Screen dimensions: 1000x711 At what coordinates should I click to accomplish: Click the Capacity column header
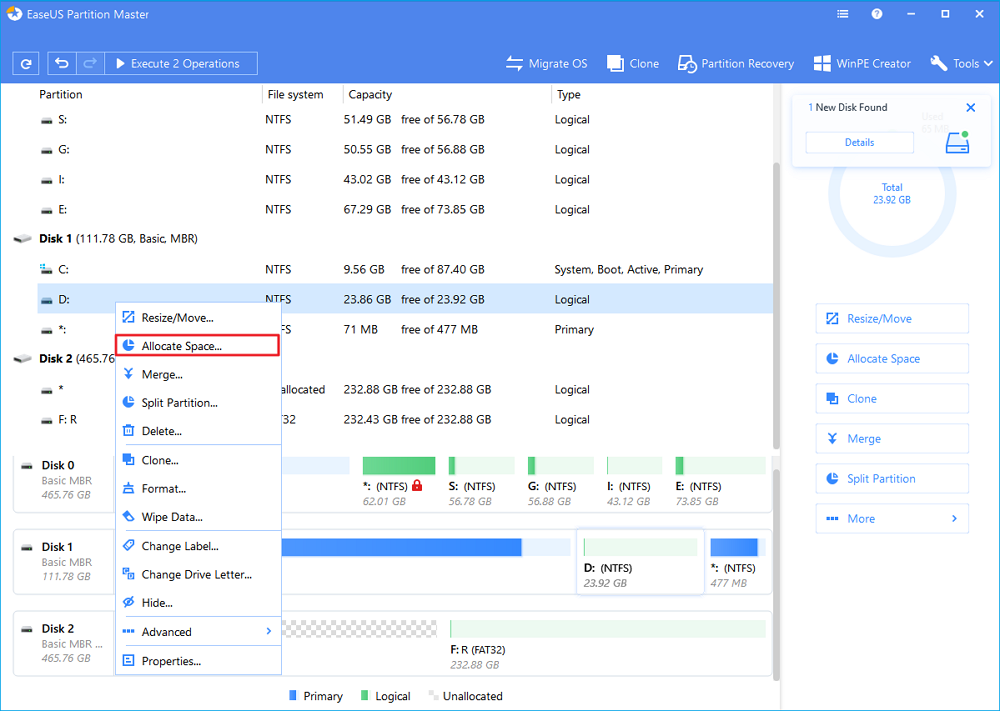370,95
